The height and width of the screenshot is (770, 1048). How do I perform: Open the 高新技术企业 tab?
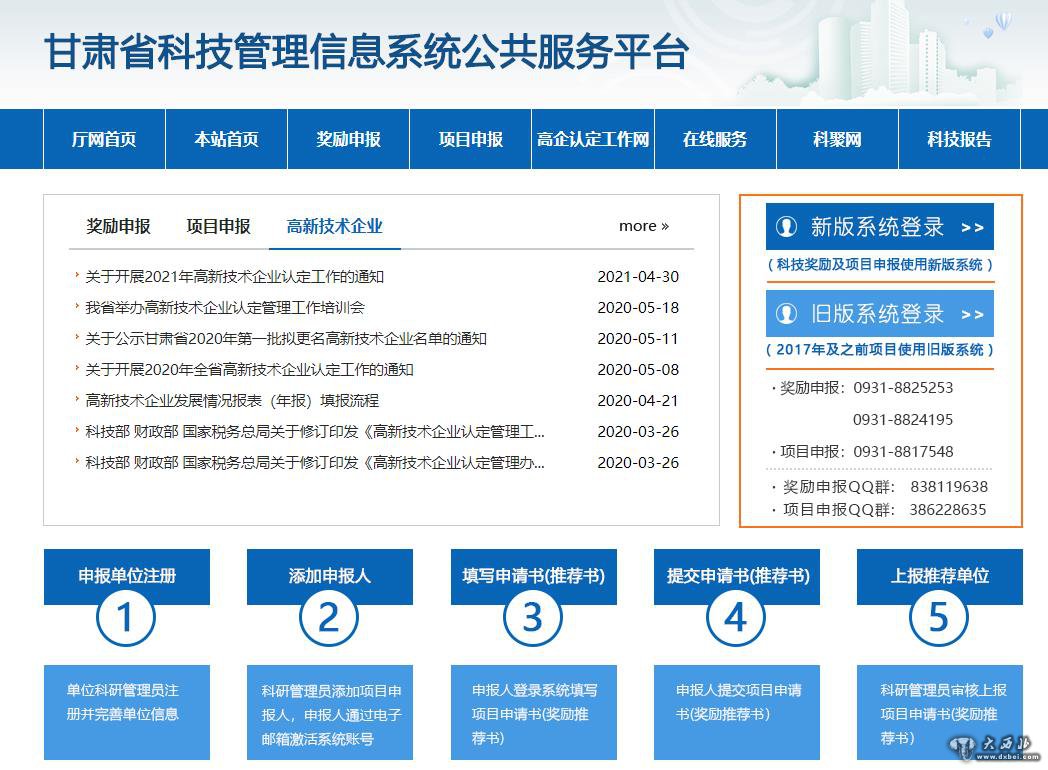334,226
